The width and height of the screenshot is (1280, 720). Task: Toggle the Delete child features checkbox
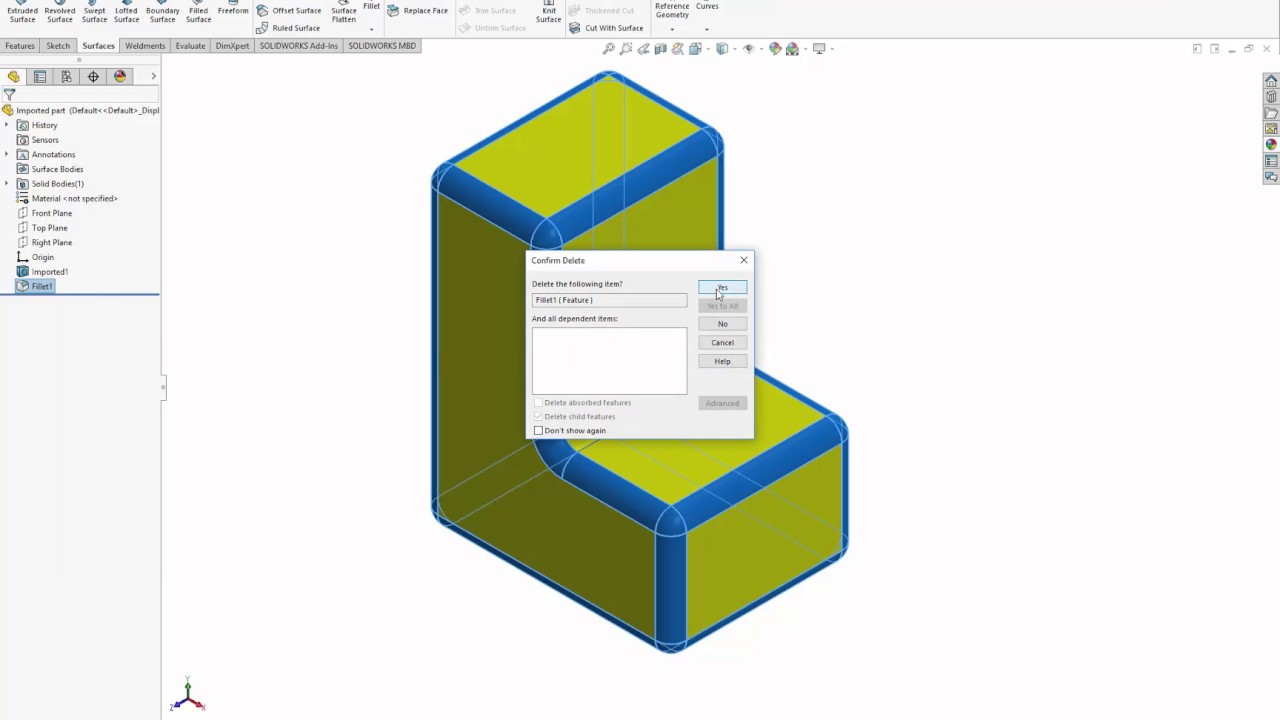click(539, 416)
